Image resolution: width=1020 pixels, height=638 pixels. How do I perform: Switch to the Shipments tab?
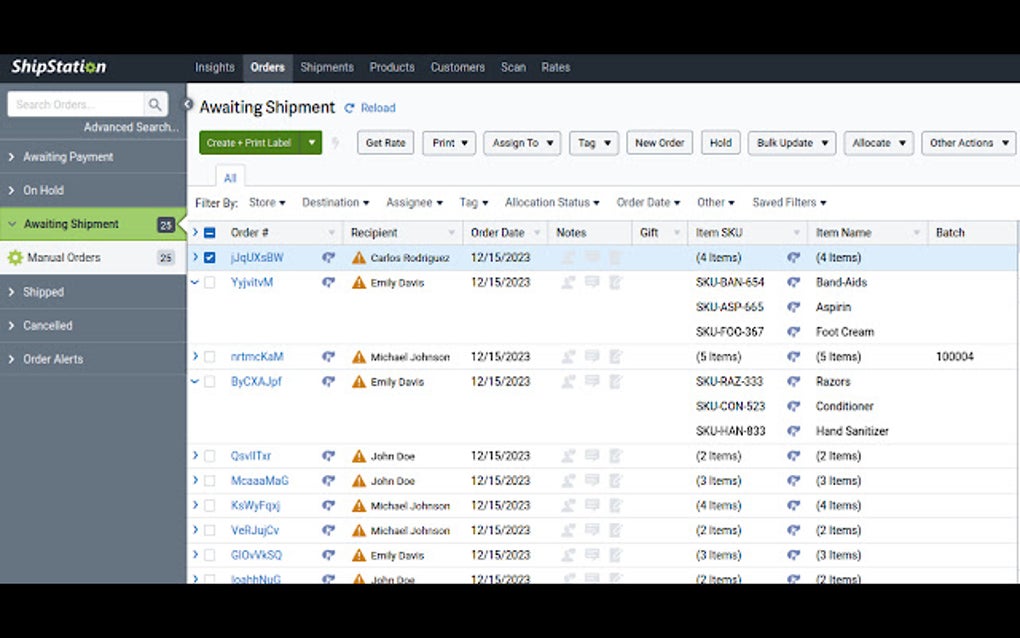pyautogui.click(x=327, y=67)
